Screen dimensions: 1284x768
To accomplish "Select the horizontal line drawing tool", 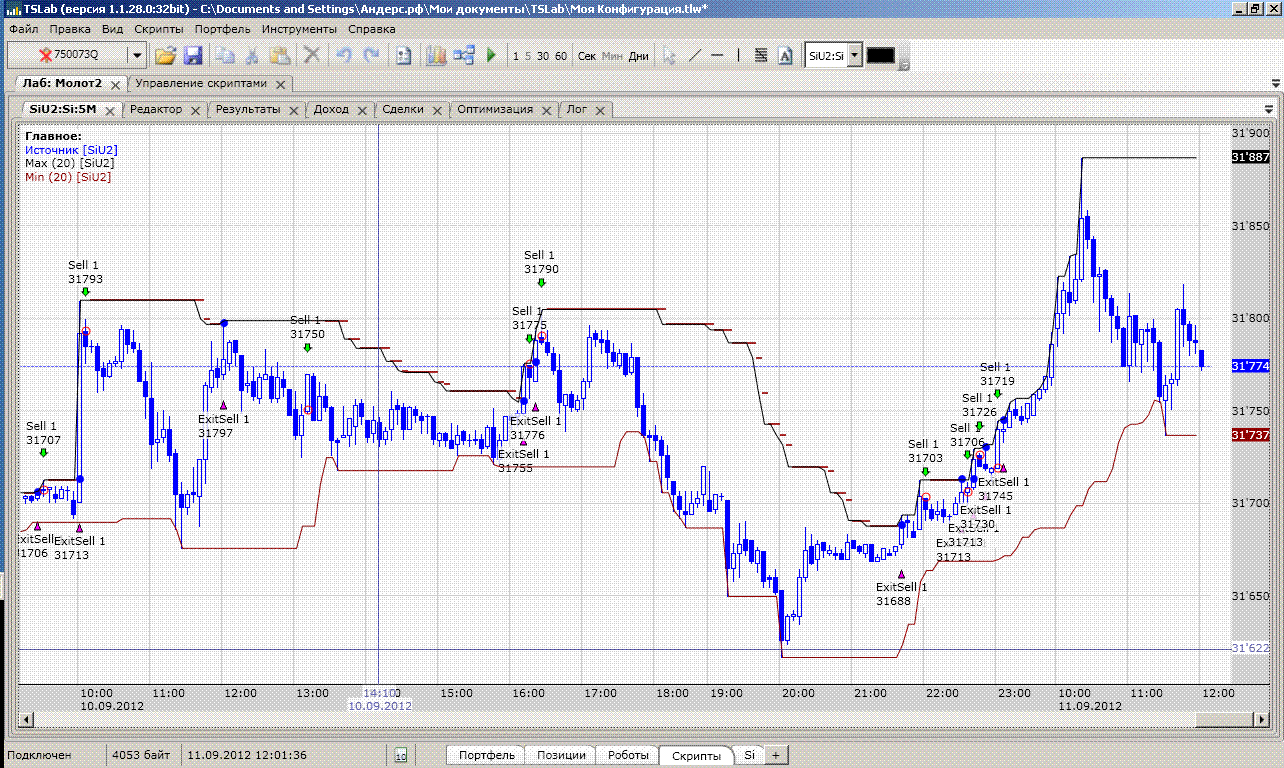I will pos(717,56).
